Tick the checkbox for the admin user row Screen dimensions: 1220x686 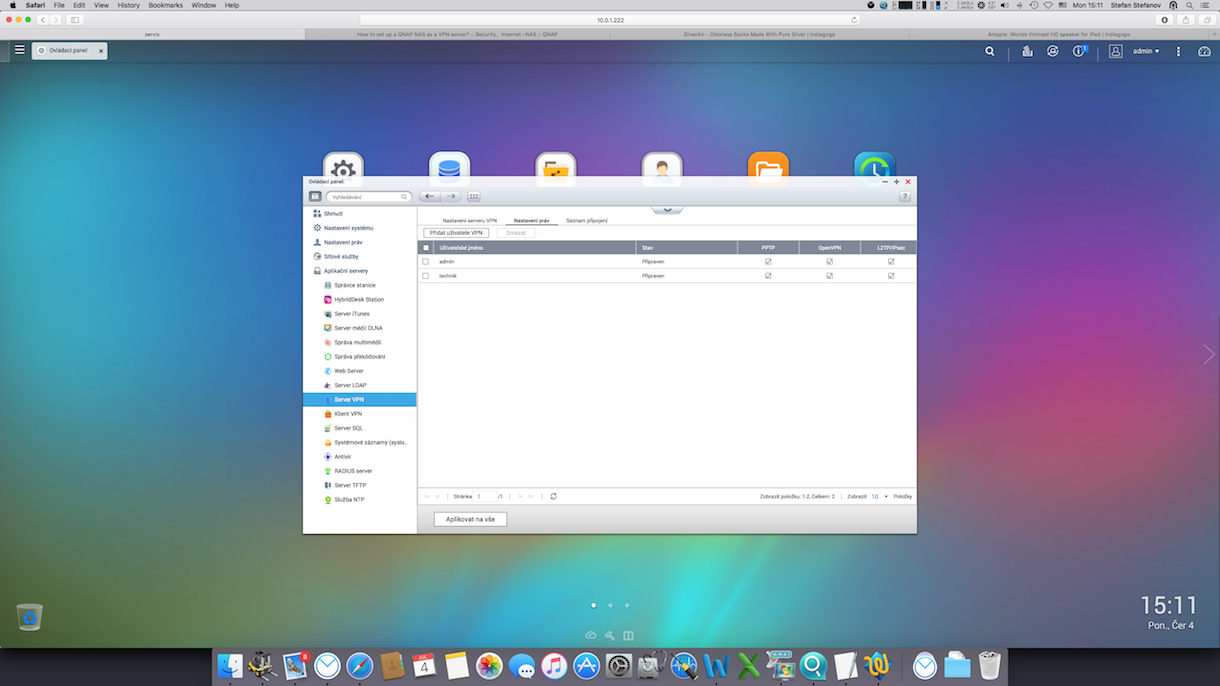point(426,262)
